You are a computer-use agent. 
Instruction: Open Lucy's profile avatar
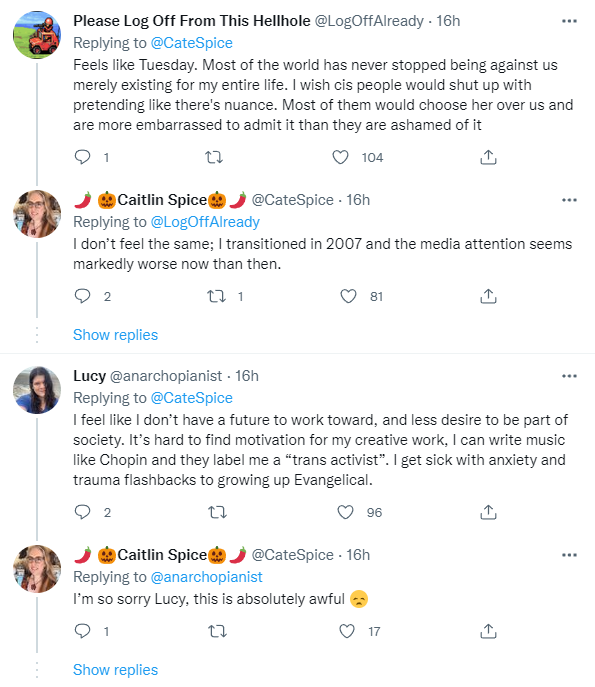37,390
